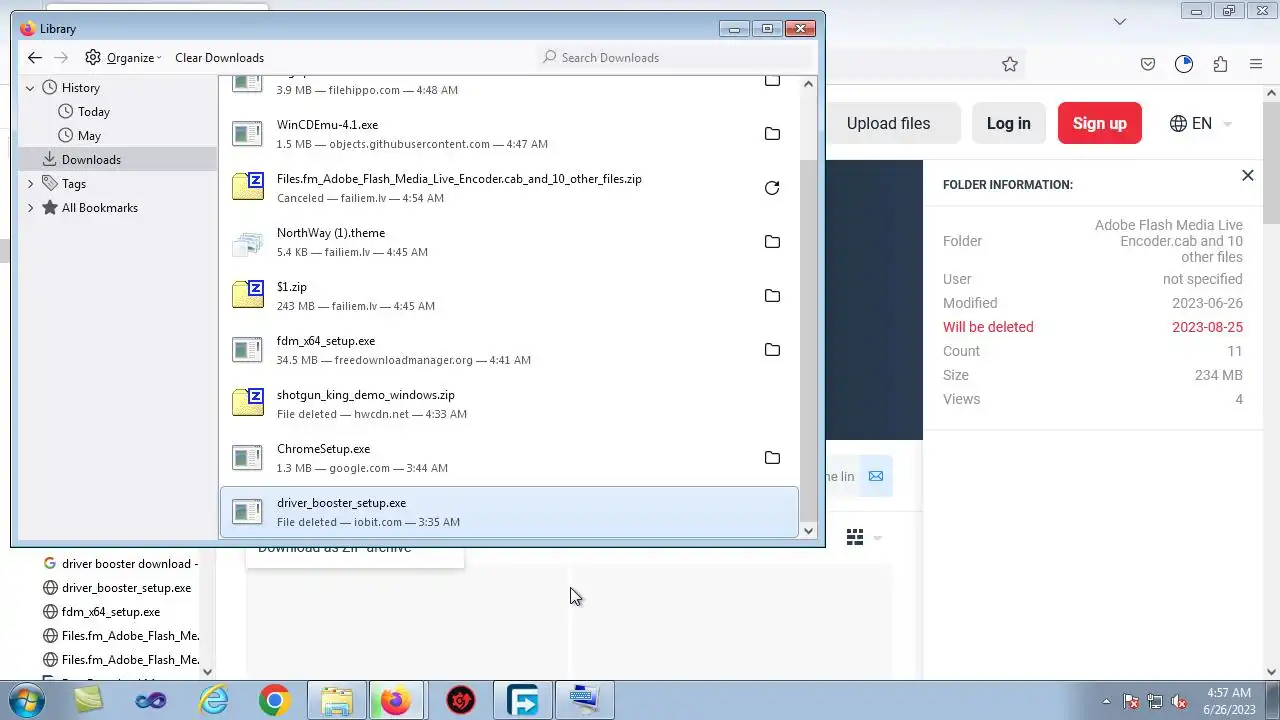Focus the Search Downloads field
1280x720 pixels.
pyautogui.click(x=675, y=58)
